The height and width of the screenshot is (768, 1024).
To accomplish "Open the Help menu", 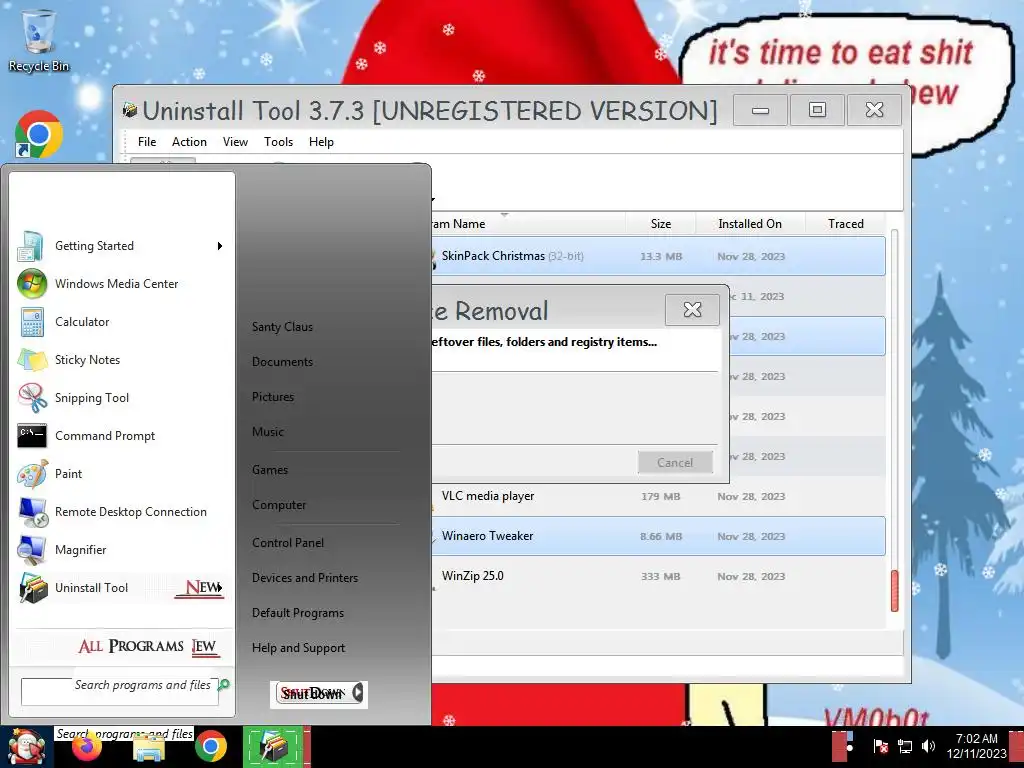I will coord(321,142).
